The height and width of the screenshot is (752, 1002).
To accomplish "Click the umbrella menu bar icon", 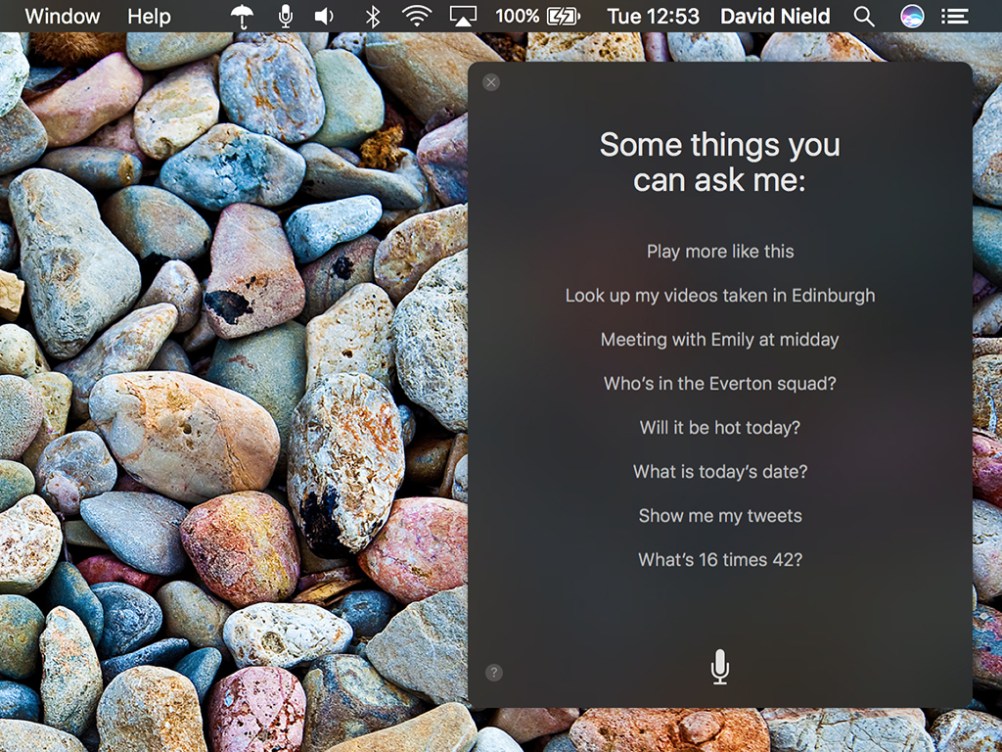I will coord(242,16).
